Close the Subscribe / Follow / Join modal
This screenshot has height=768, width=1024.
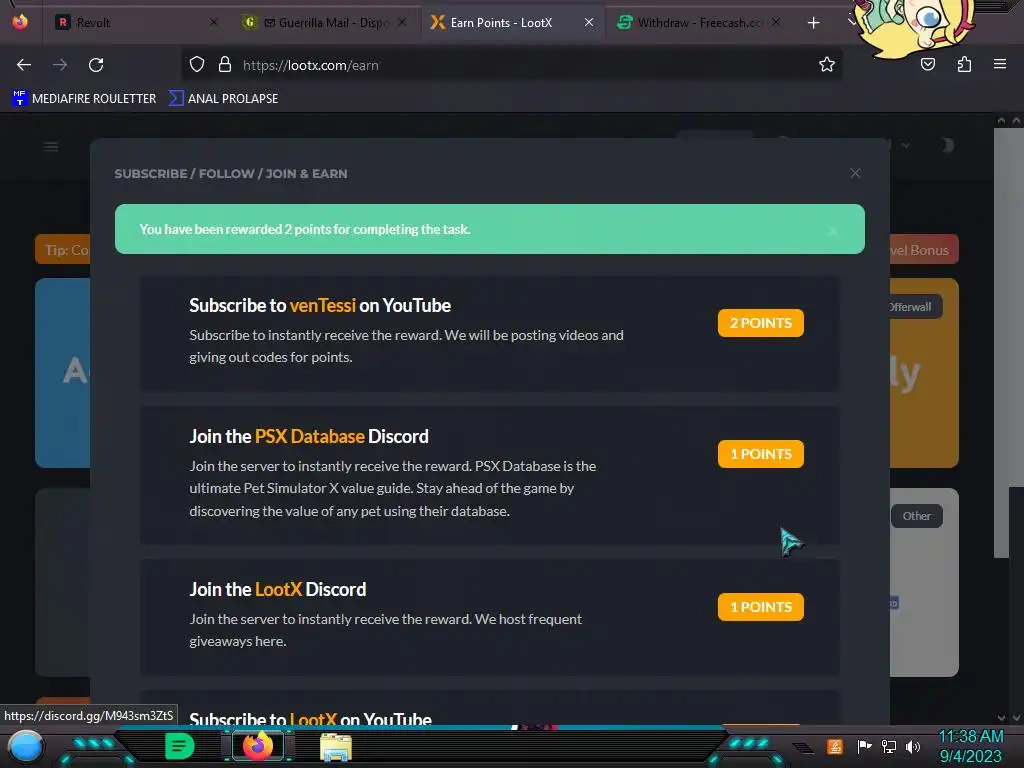click(855, 173)
